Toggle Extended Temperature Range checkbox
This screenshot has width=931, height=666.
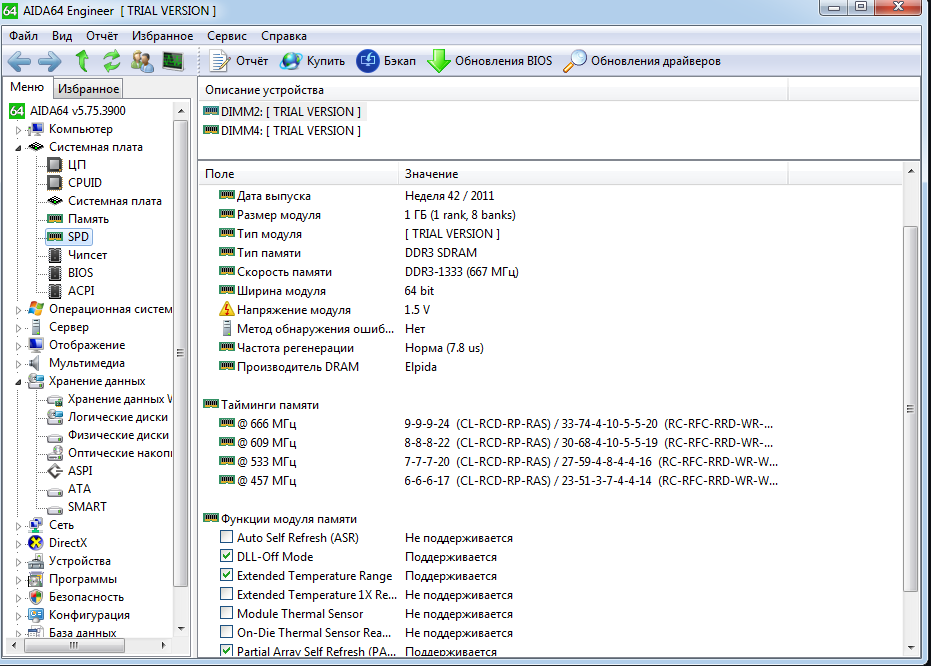click(x=226, y=575)
